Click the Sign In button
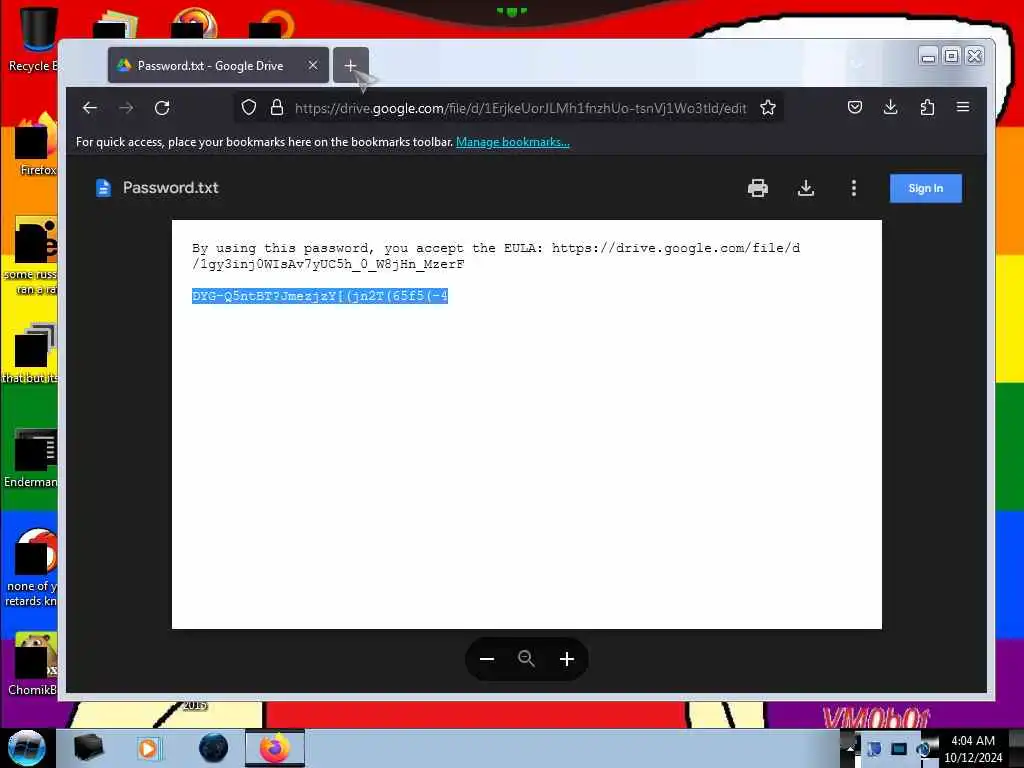The image size is (1024, 768). 925,188
